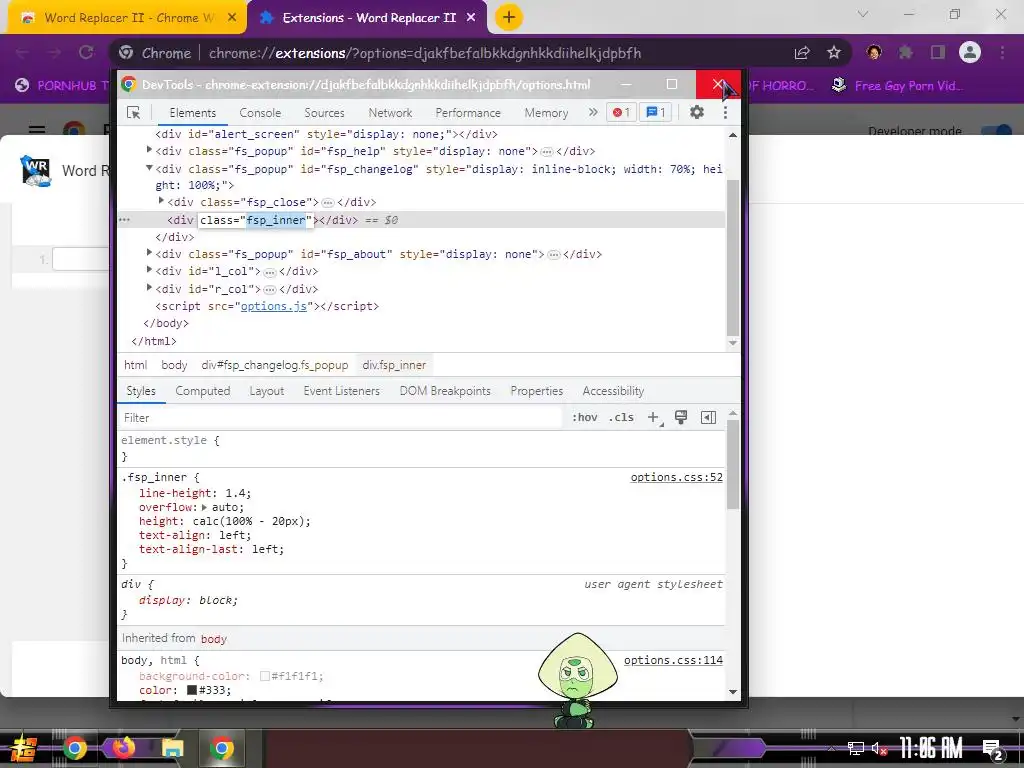This screenshot has height=768, width=1024.
Task: Open the notification center icon
Action: point(992,749)
